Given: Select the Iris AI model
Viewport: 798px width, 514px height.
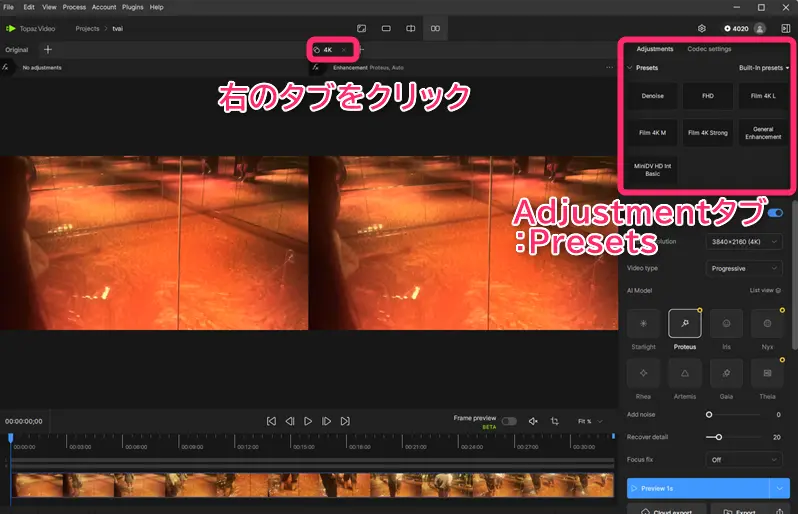Looking at the screenshot, I should click(x=726, y=324).
